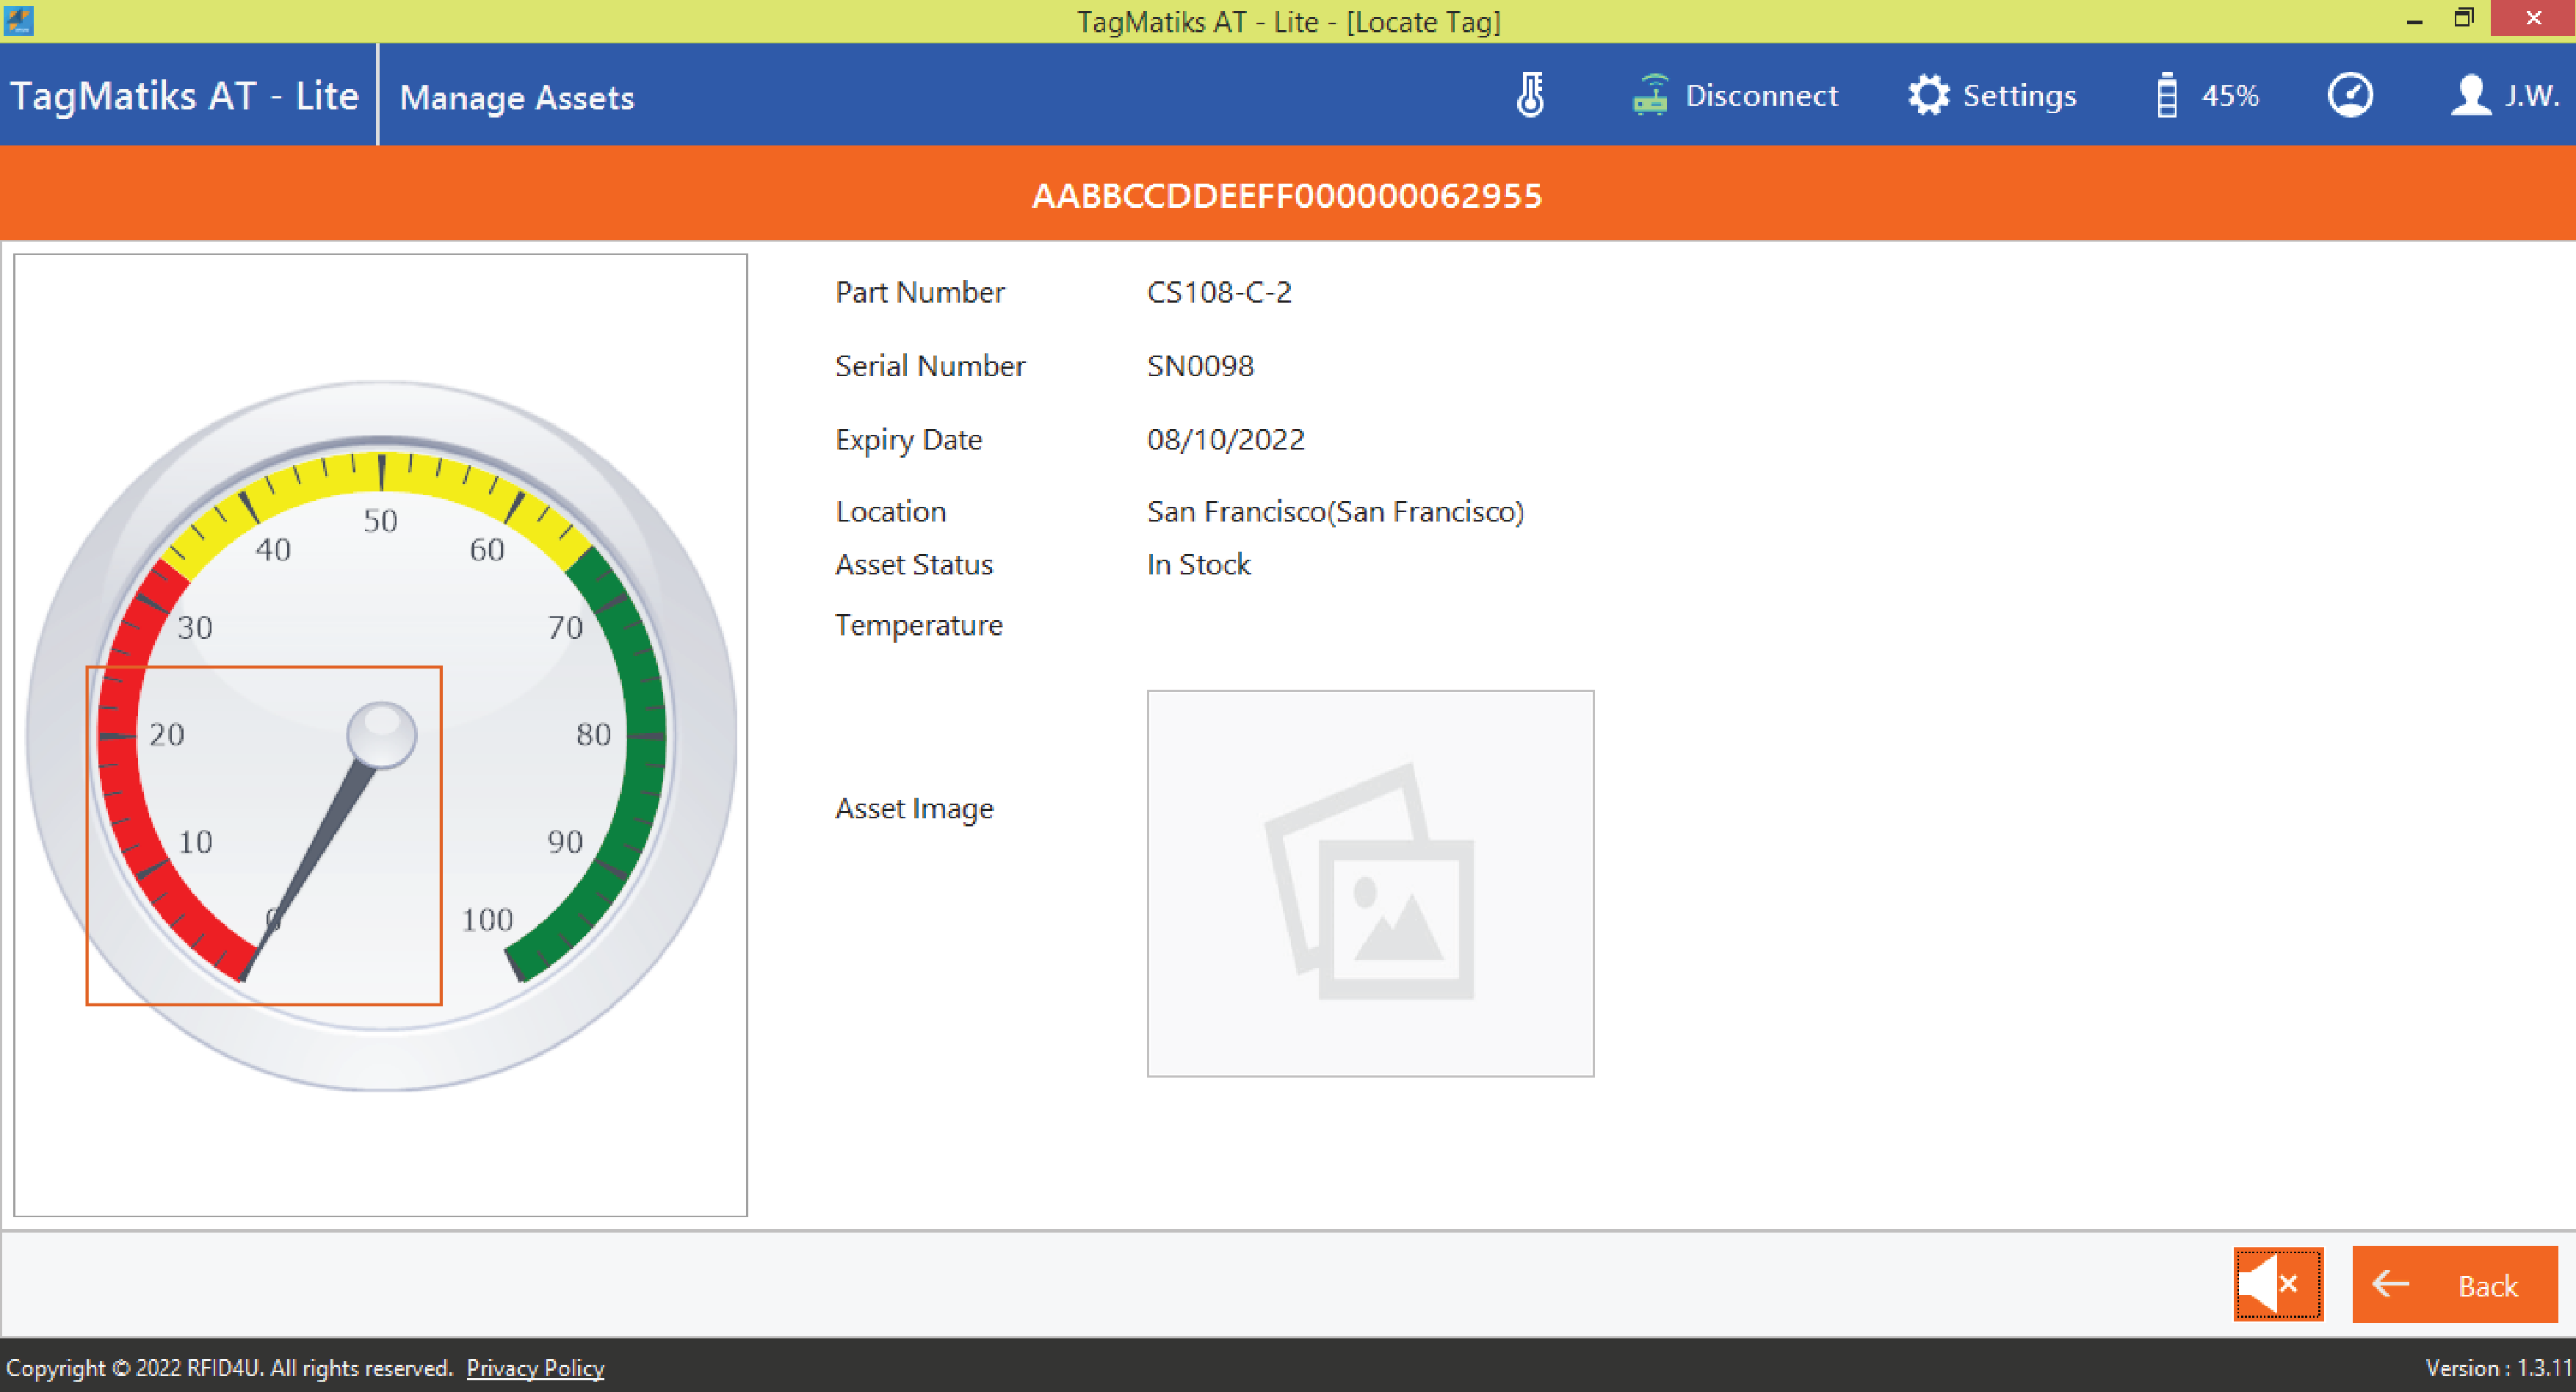2576x1392 pixels.
Task: Click the asset image placeholder thumbnail
Action: tap(1370, 883)
